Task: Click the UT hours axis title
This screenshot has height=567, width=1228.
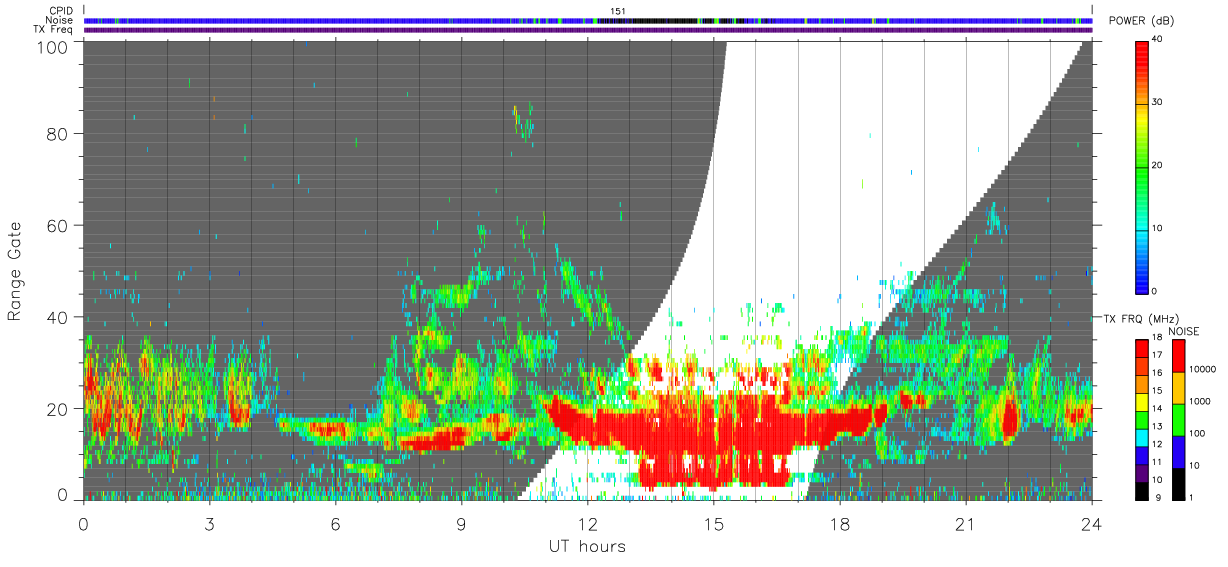Action: [x=587, y=546]
